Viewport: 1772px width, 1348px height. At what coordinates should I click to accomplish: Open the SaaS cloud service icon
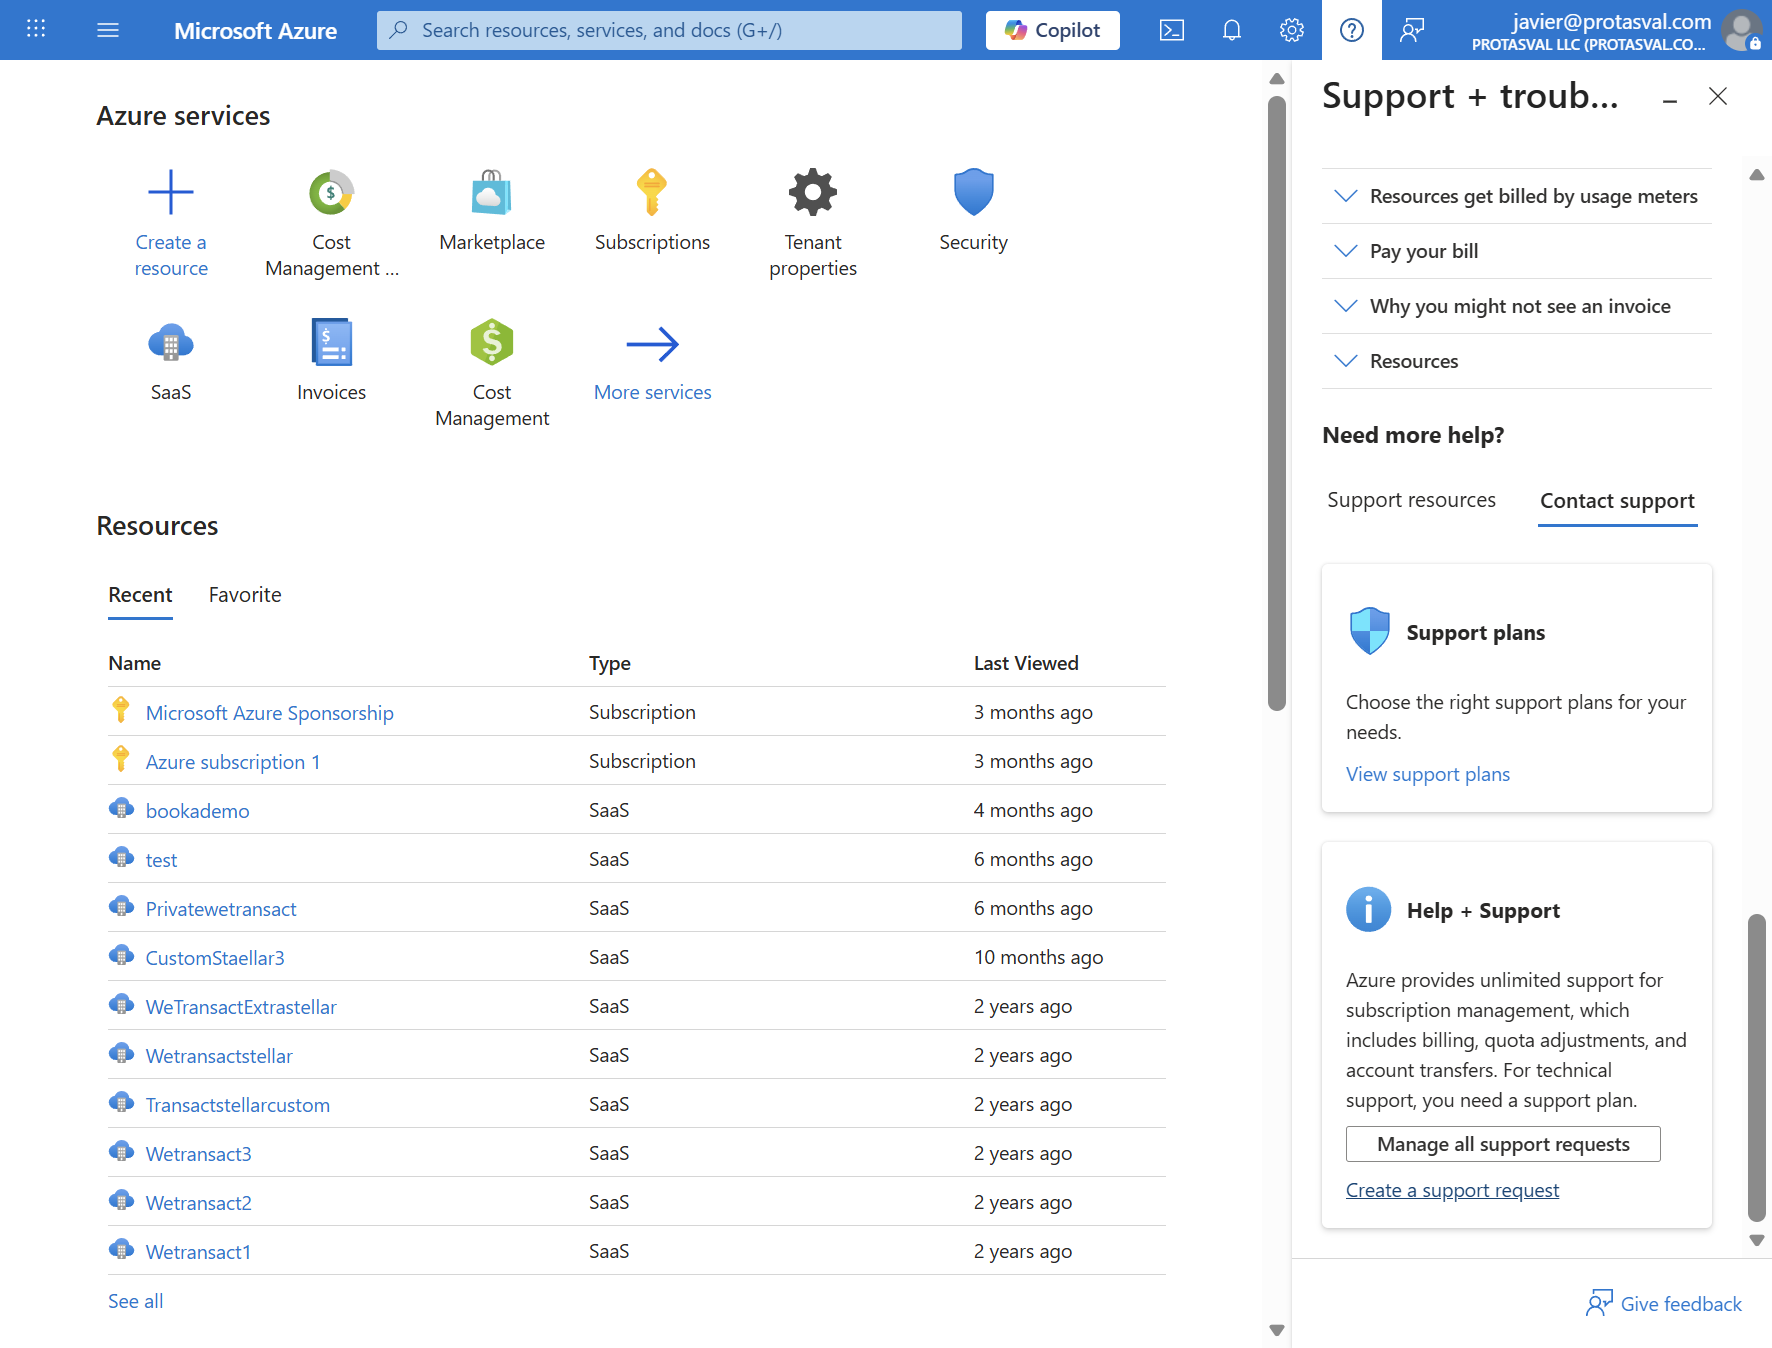pos(171,343)
